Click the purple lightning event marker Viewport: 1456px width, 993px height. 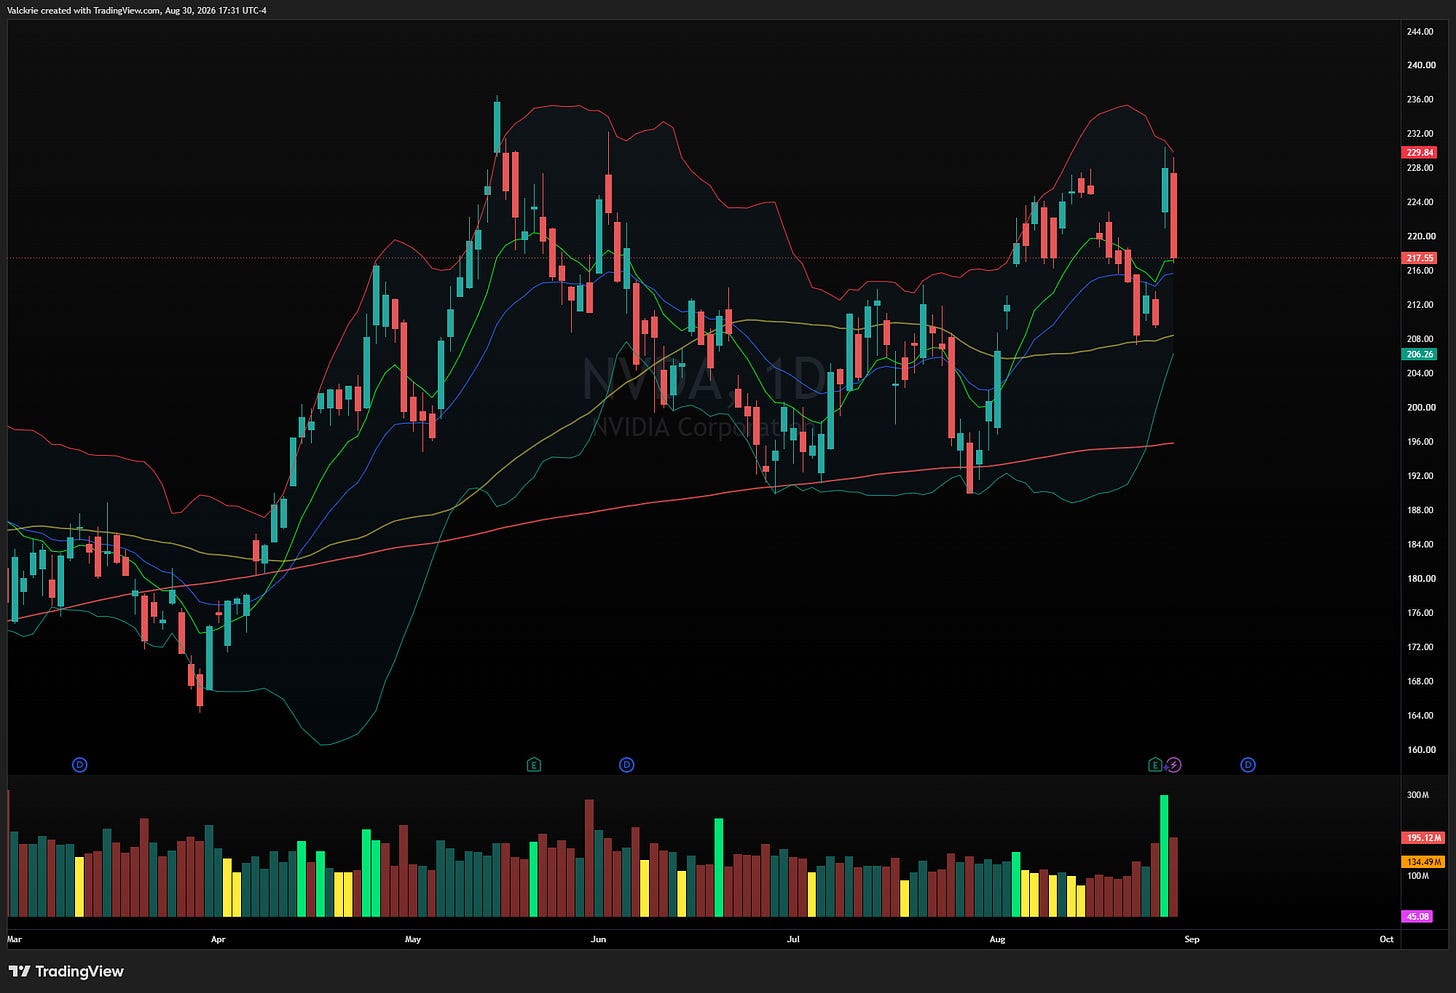pyautogui.click(x=1174, y=765)
